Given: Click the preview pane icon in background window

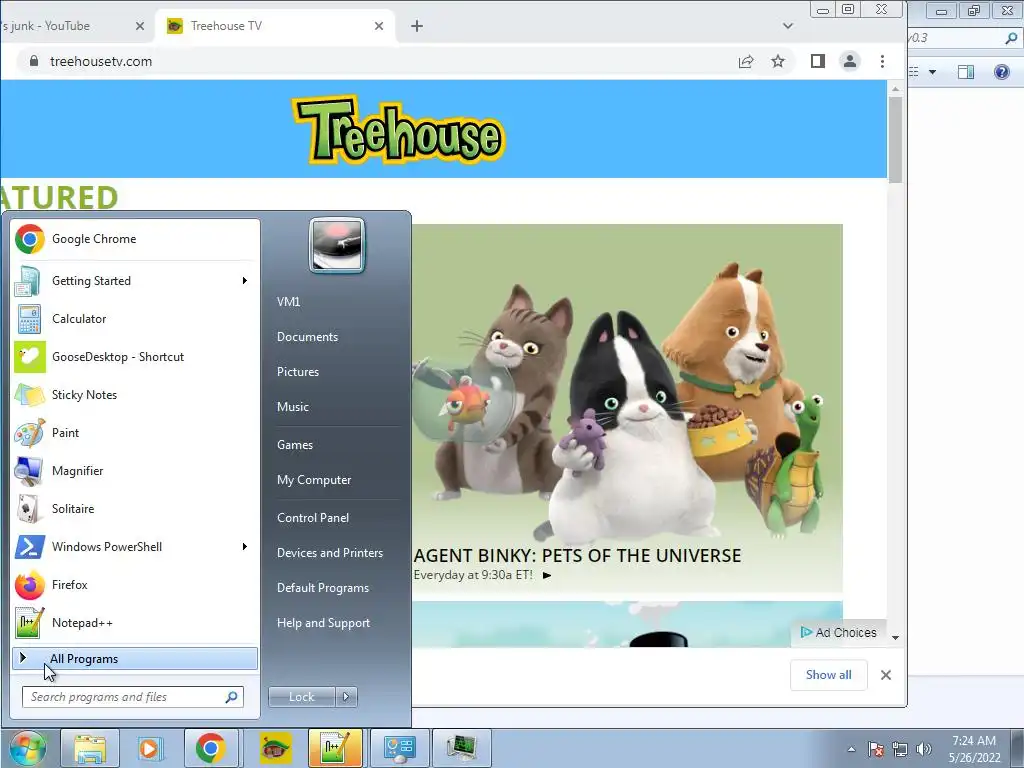Looking at the screenshot, I should [966, 72].
